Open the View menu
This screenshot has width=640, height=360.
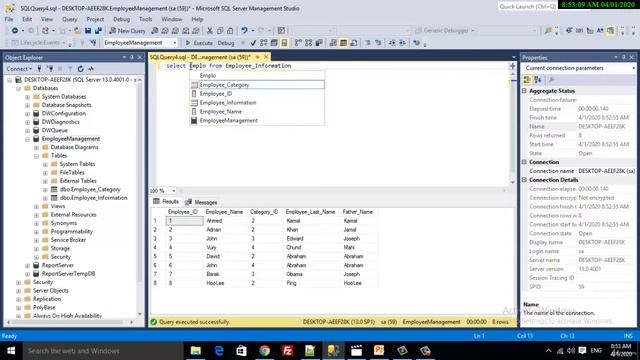tap(47, 19)
